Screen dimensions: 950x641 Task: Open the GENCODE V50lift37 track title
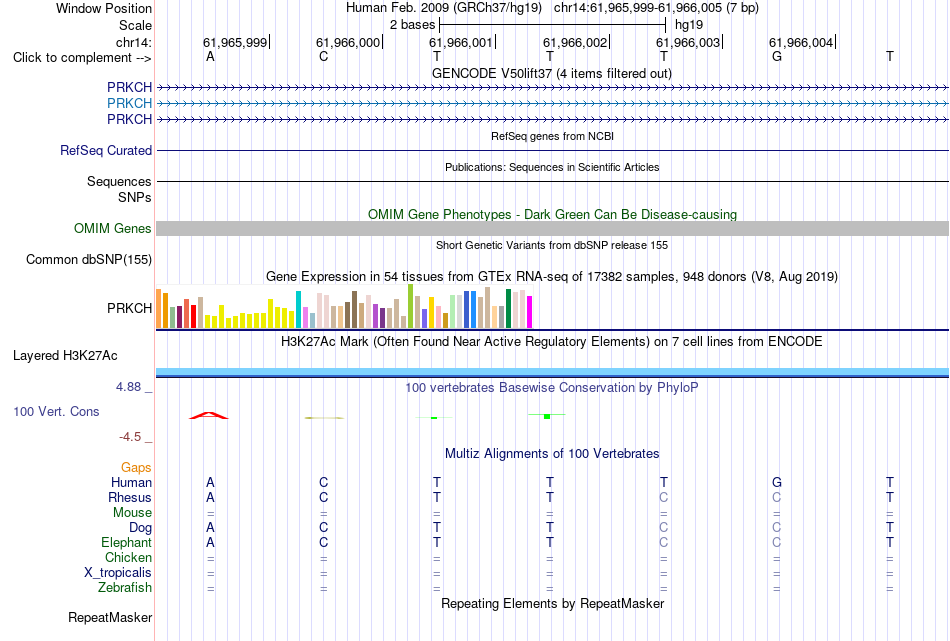[x=551, y=73]
